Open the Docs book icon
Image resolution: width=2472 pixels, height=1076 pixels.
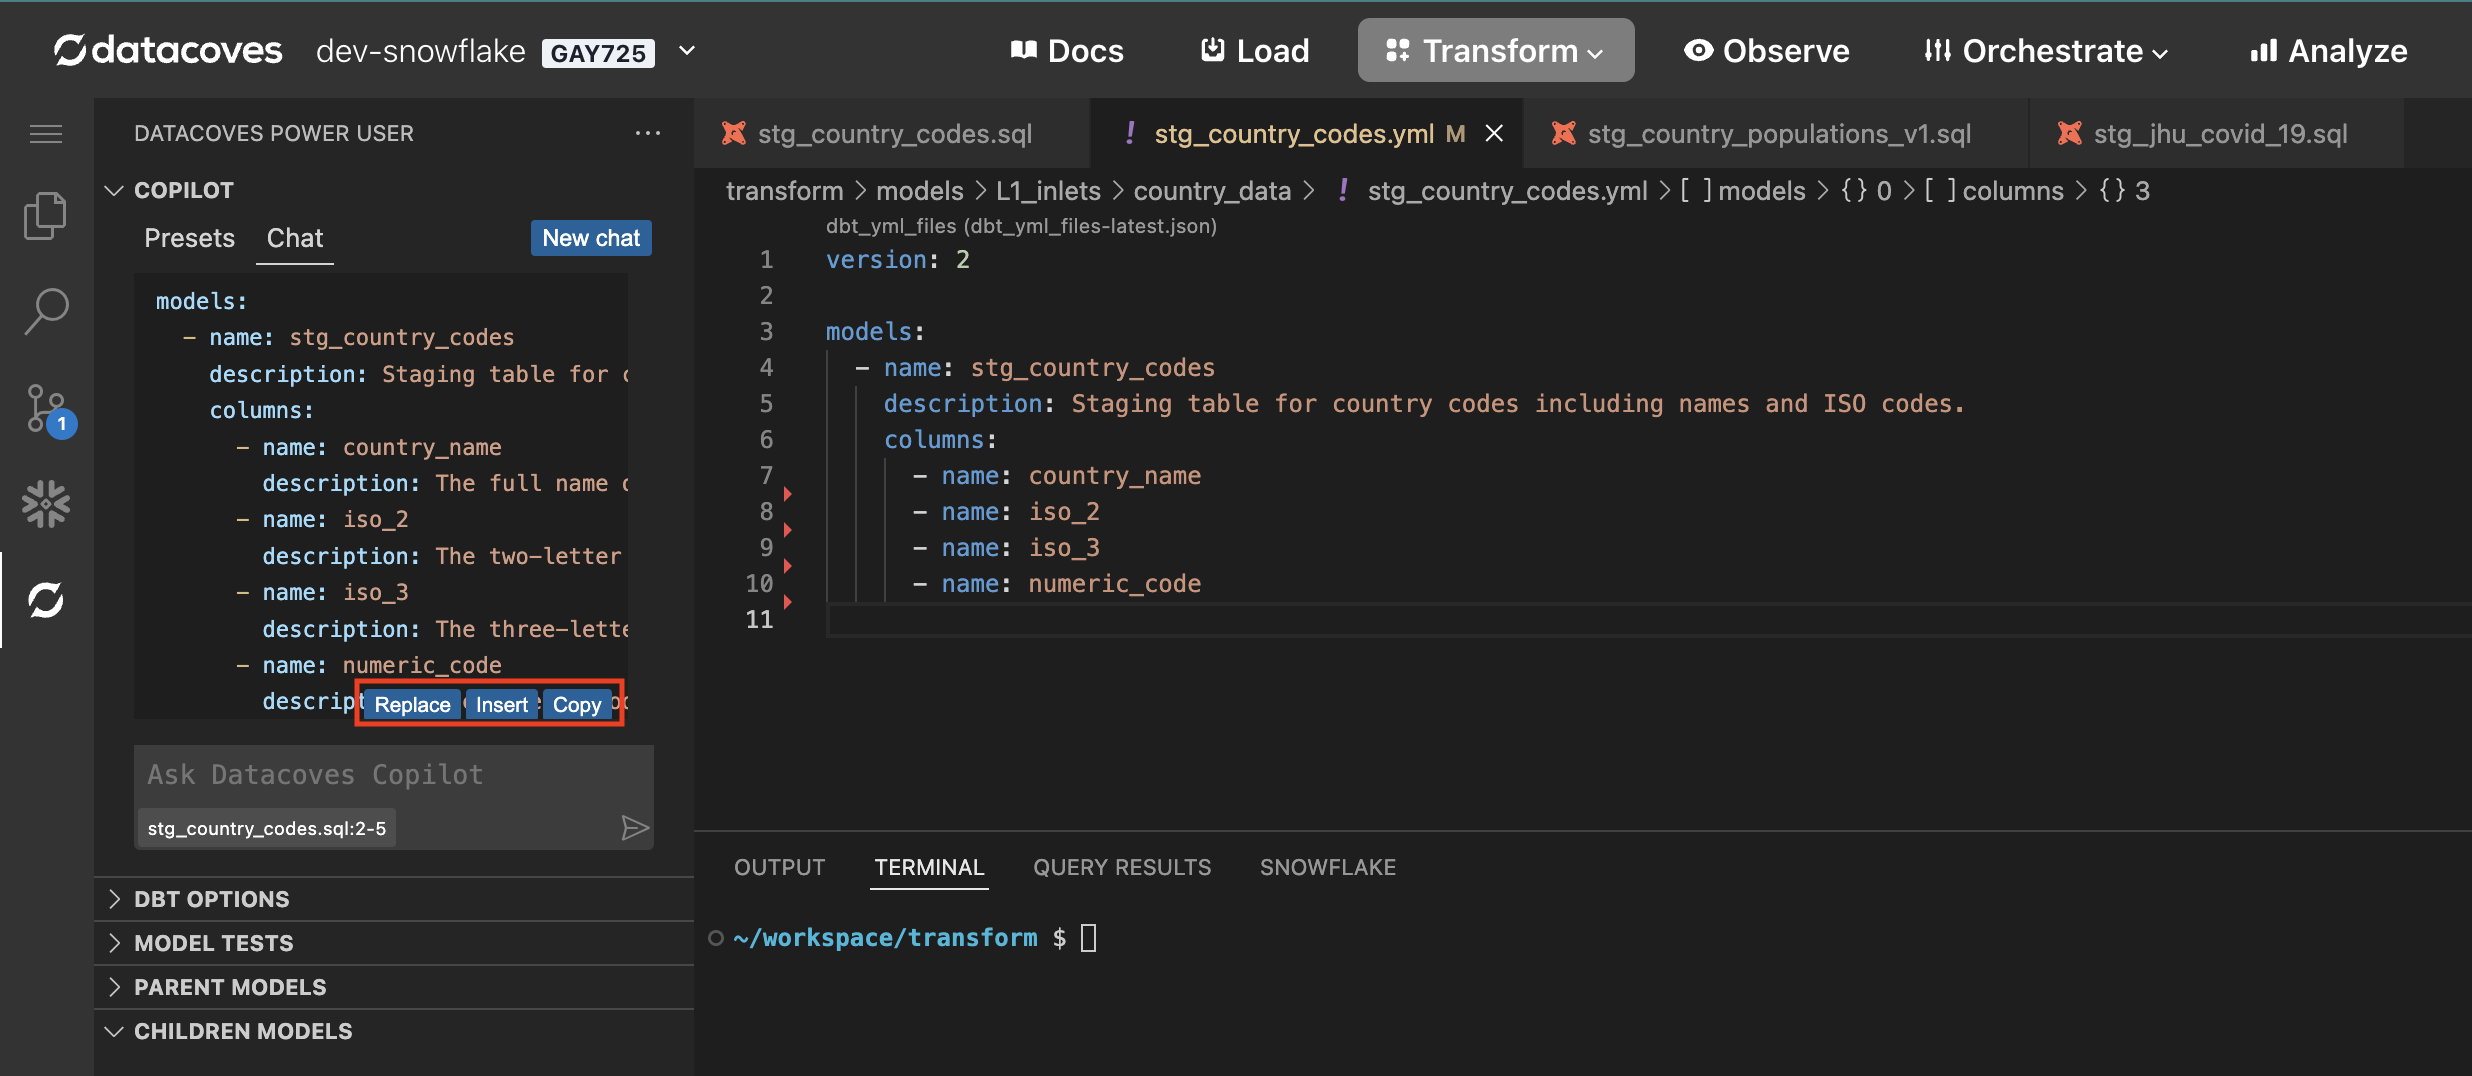[1024, 50]
